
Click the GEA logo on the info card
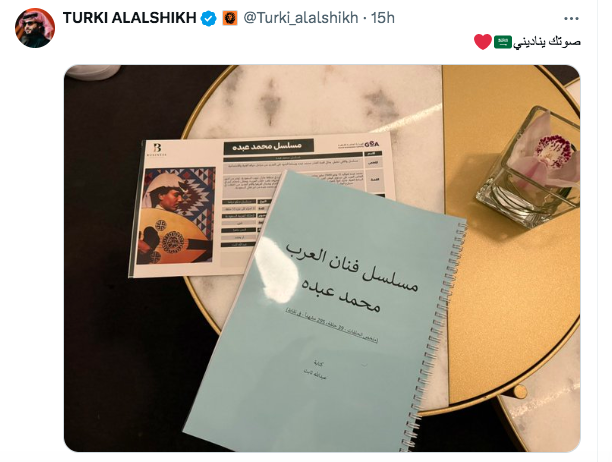click(x=371, y=144)
